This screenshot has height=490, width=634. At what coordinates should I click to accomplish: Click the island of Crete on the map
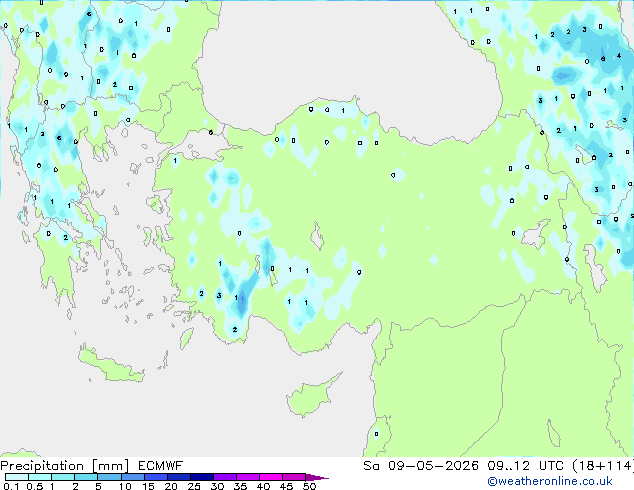pos(110,365)
